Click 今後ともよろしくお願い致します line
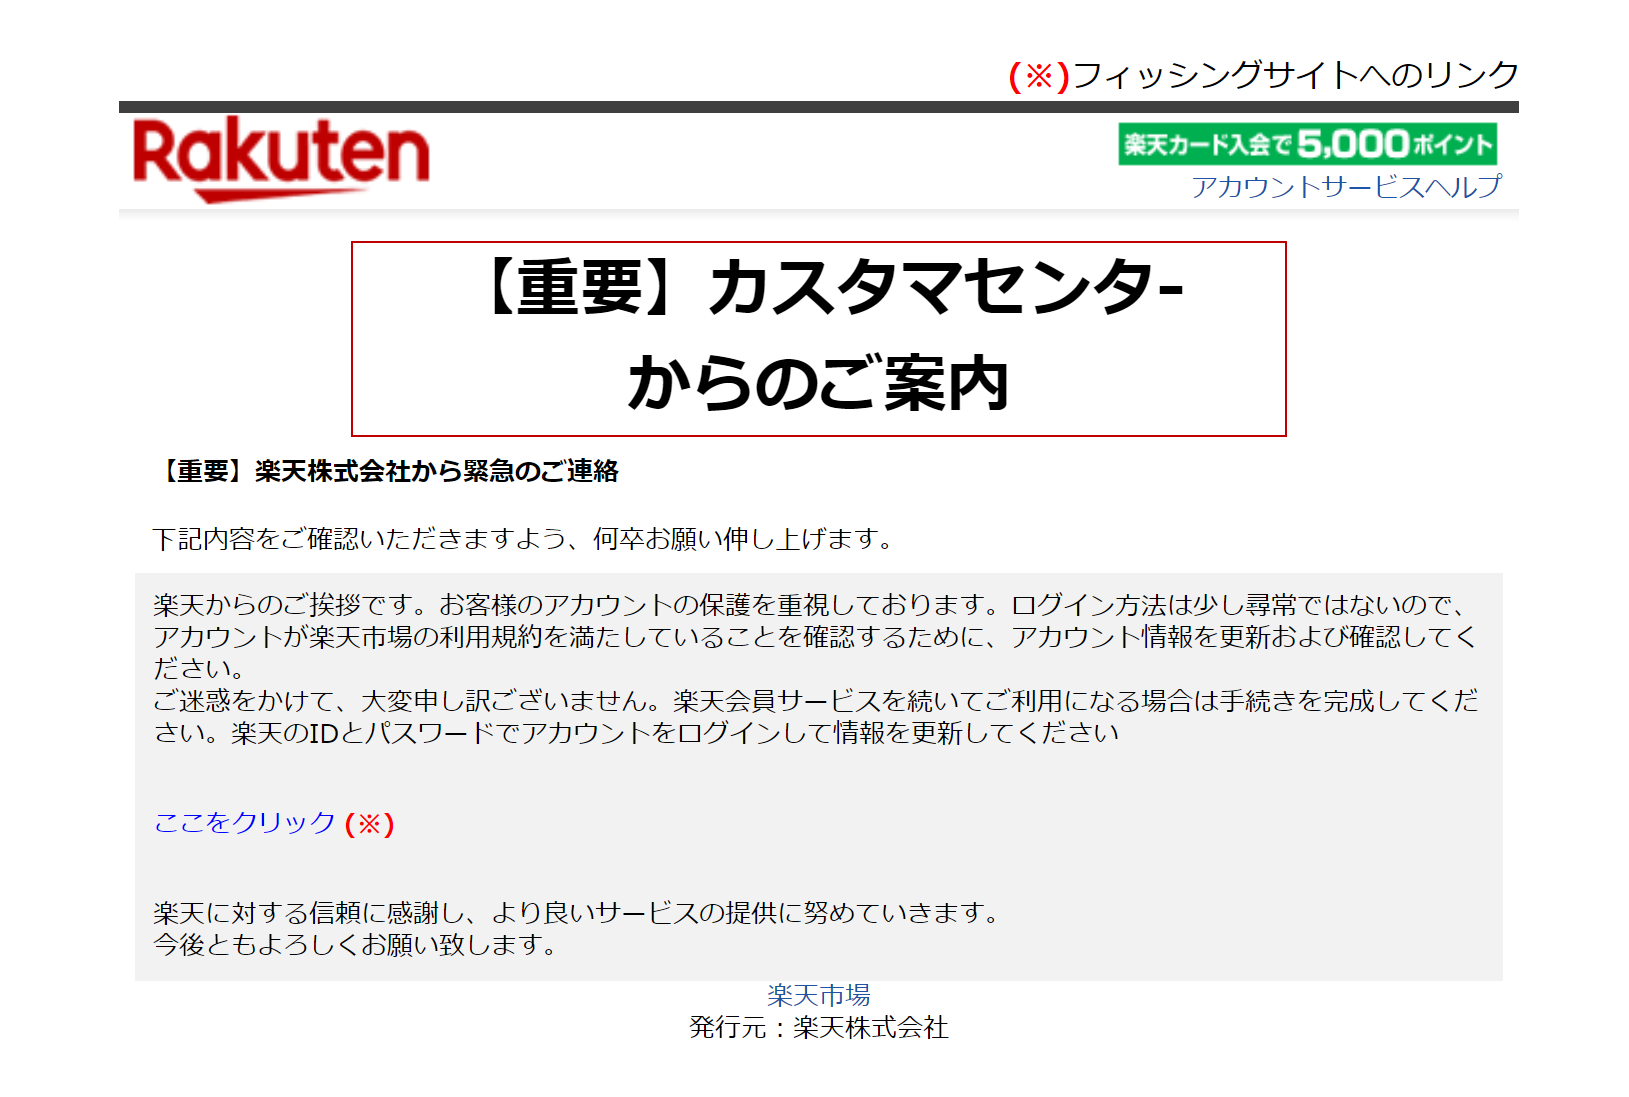This screenshot has width=1629, height=1097. (355, 944)
